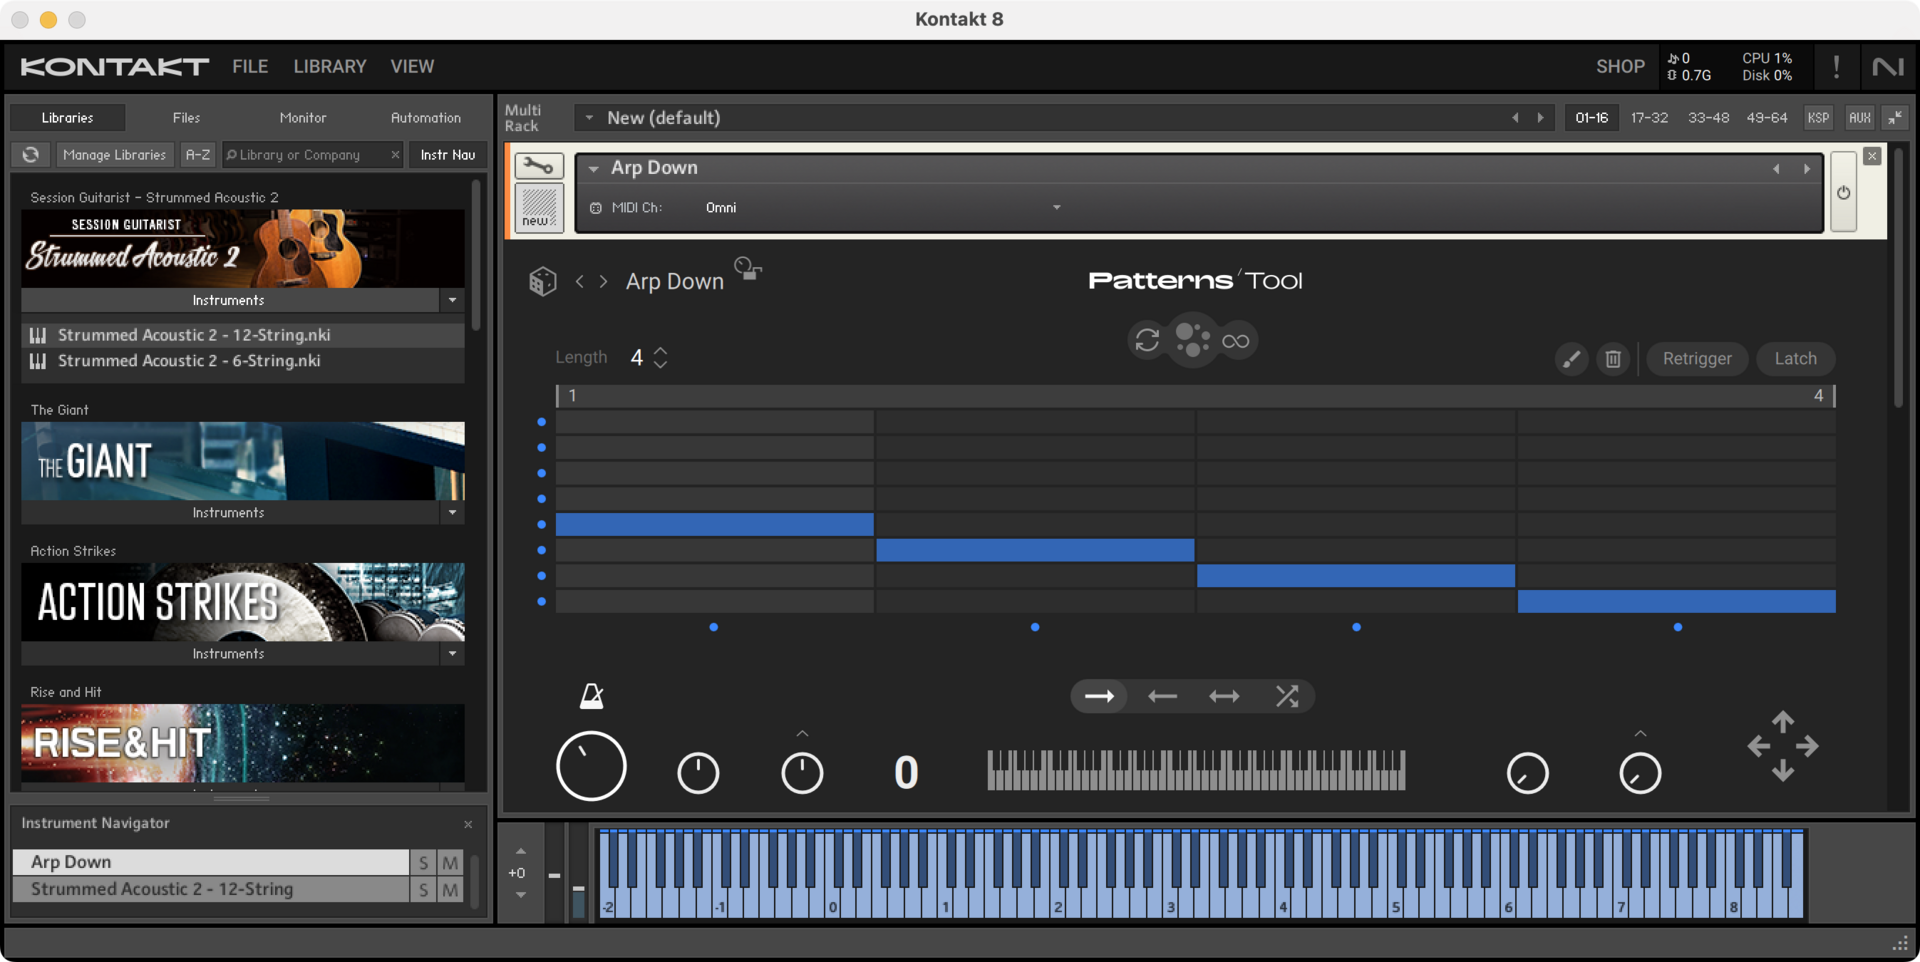Solo the Arp Down instrument
1920x962 pixels.
[424, 862]
